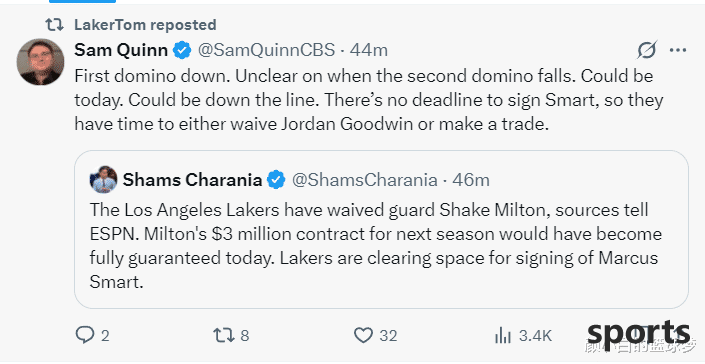Click the reply comment icon

[85, 335]
